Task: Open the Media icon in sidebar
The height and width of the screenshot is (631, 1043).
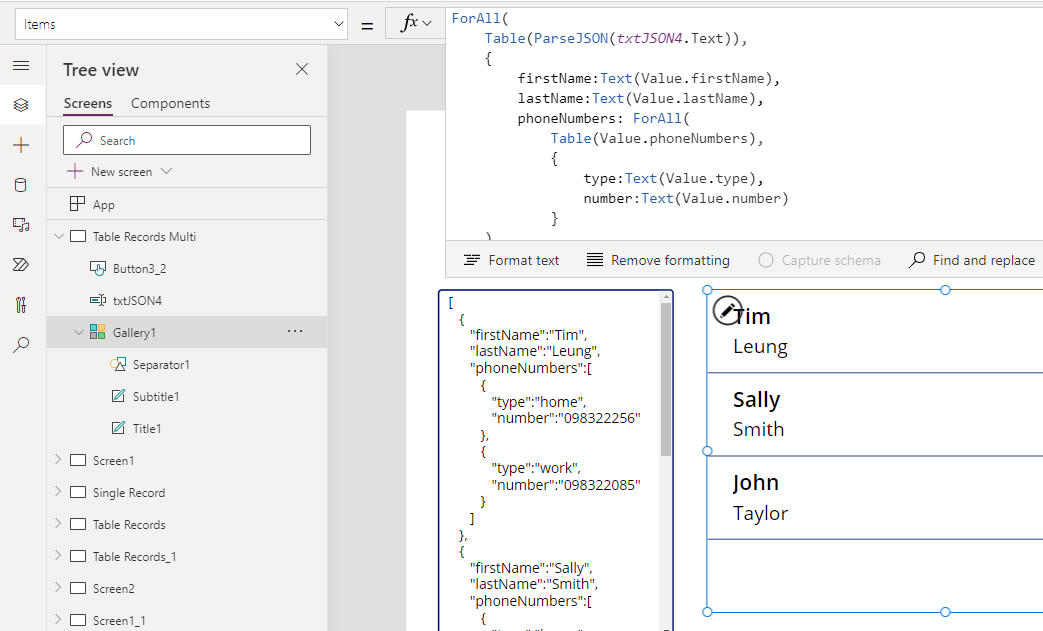Action: point(21,225)
